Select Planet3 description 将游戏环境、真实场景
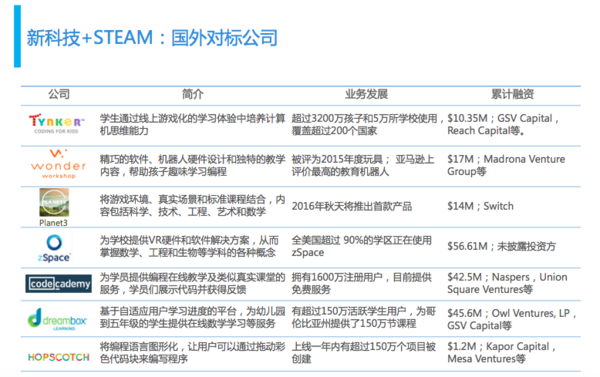Screen dimensions: 600x377 pos(192,206)
